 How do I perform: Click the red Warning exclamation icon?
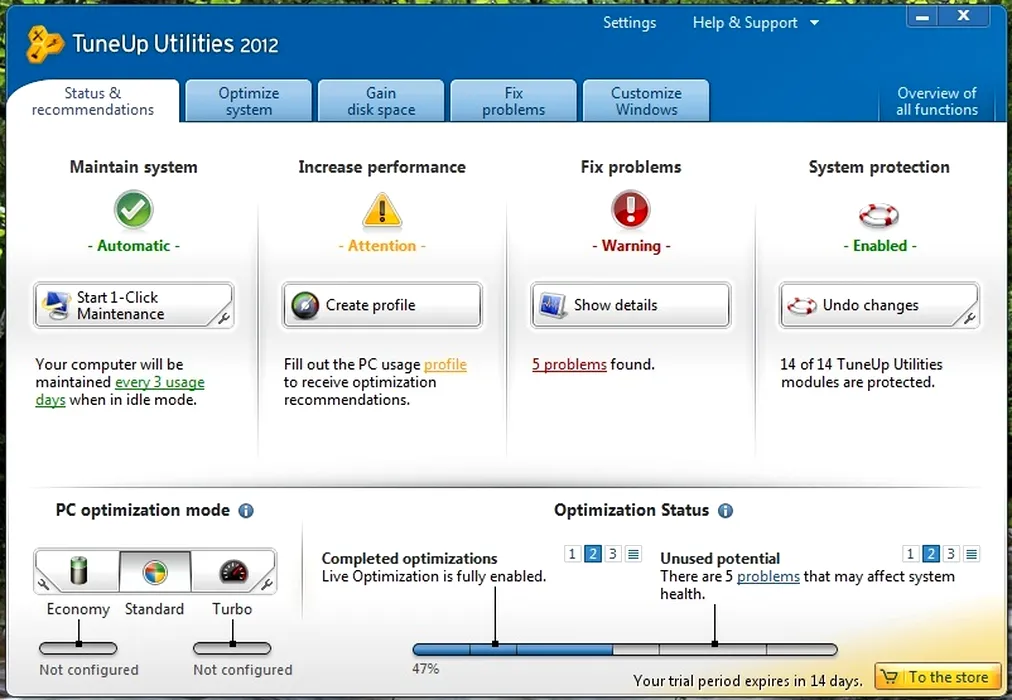[x=630, y=211]
